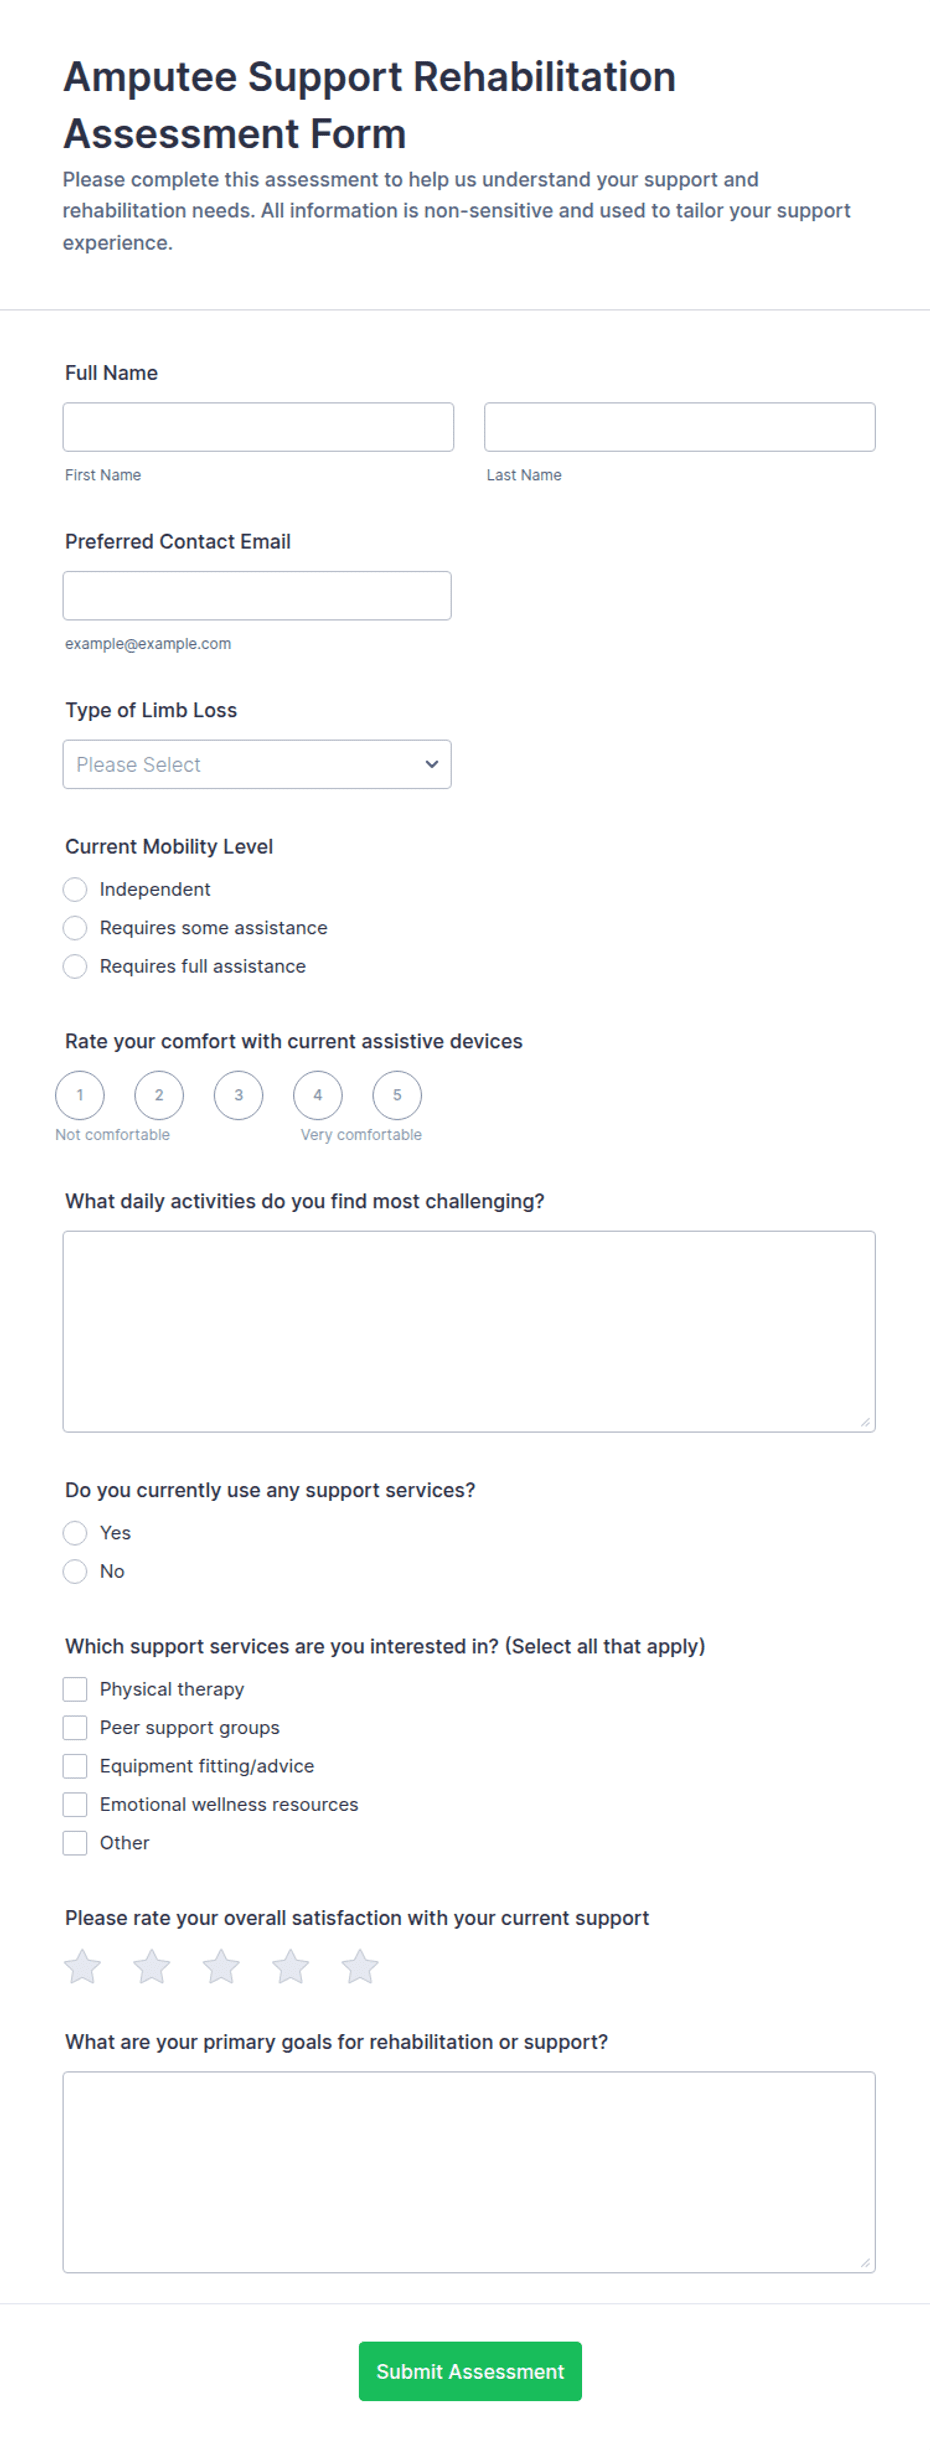Focus the First Name input field
Viewport: 930px width, 2450px height.
point(258,427)
